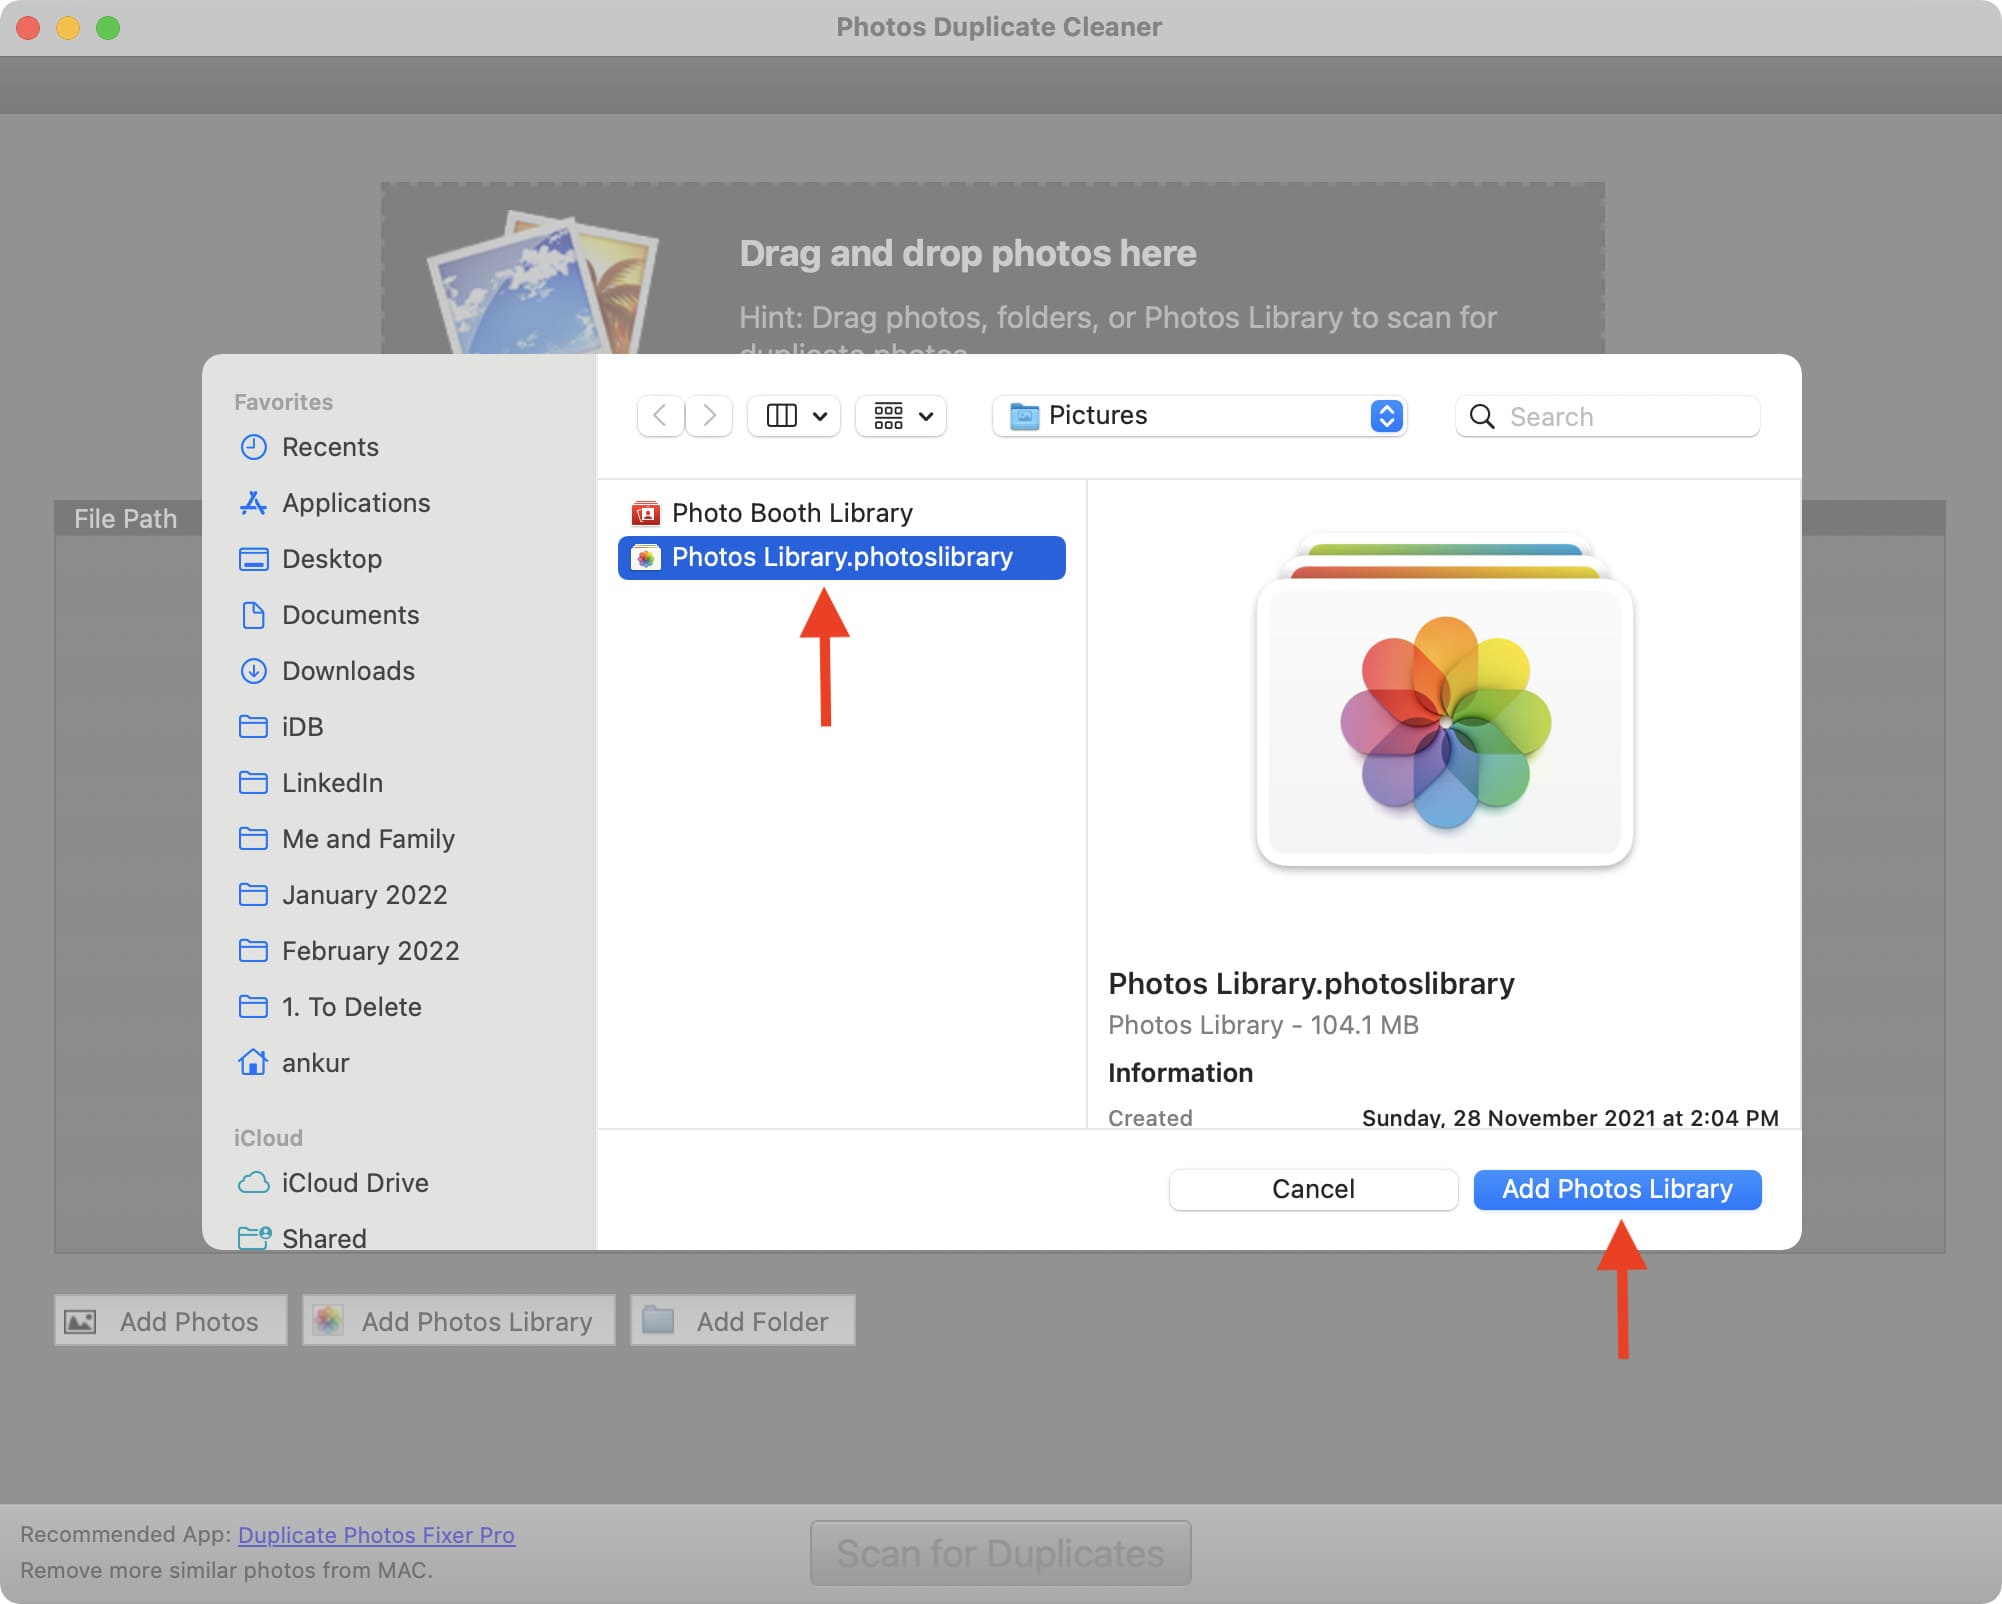Click the Me and Family folder icon

pyautogui.click(x=253, y=839)
